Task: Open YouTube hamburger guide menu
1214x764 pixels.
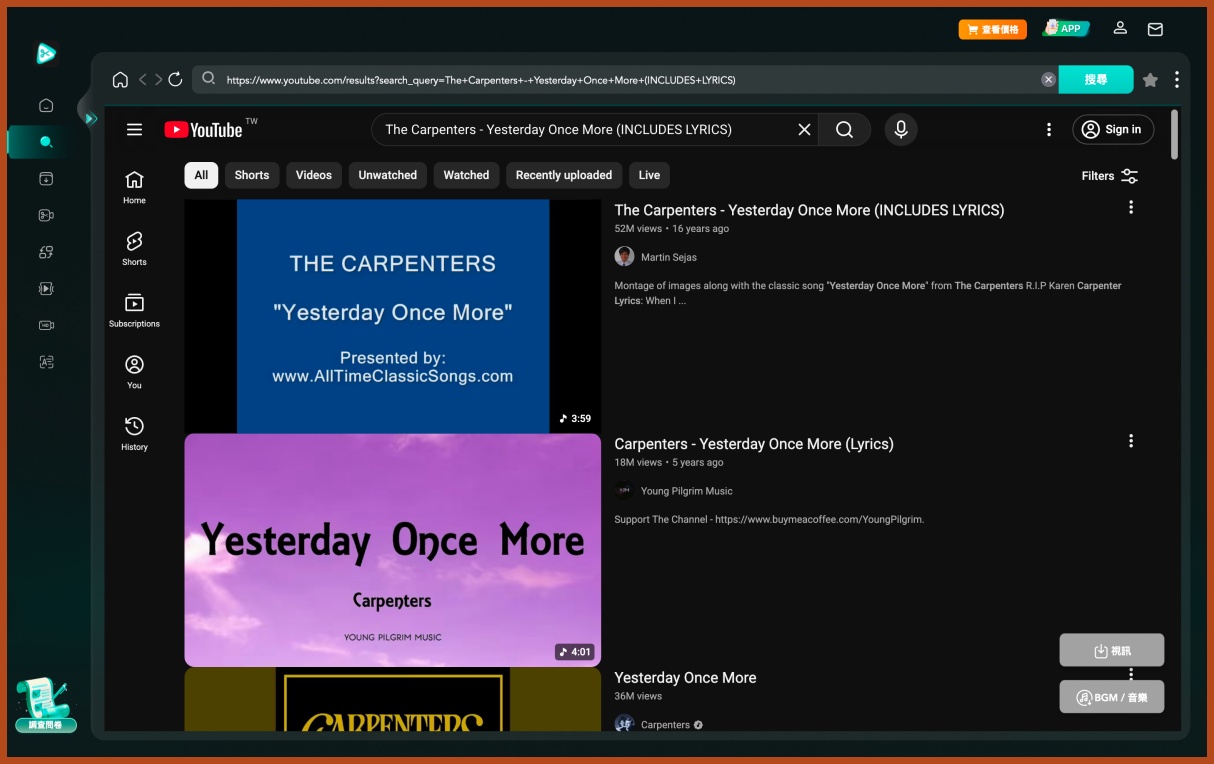Action: [134, 129]
